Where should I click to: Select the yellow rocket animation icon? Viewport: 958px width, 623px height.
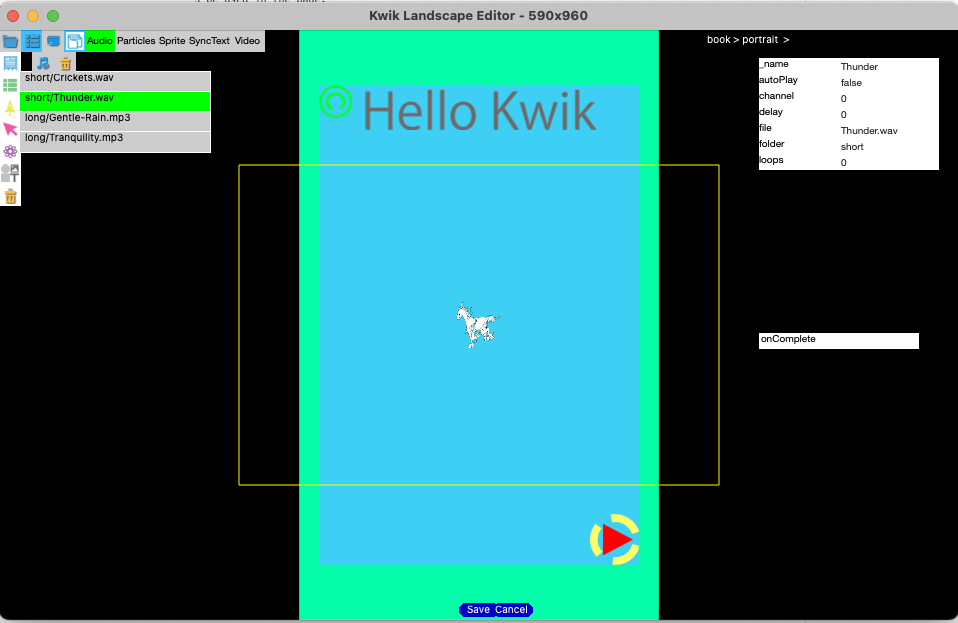coord(10,107)
